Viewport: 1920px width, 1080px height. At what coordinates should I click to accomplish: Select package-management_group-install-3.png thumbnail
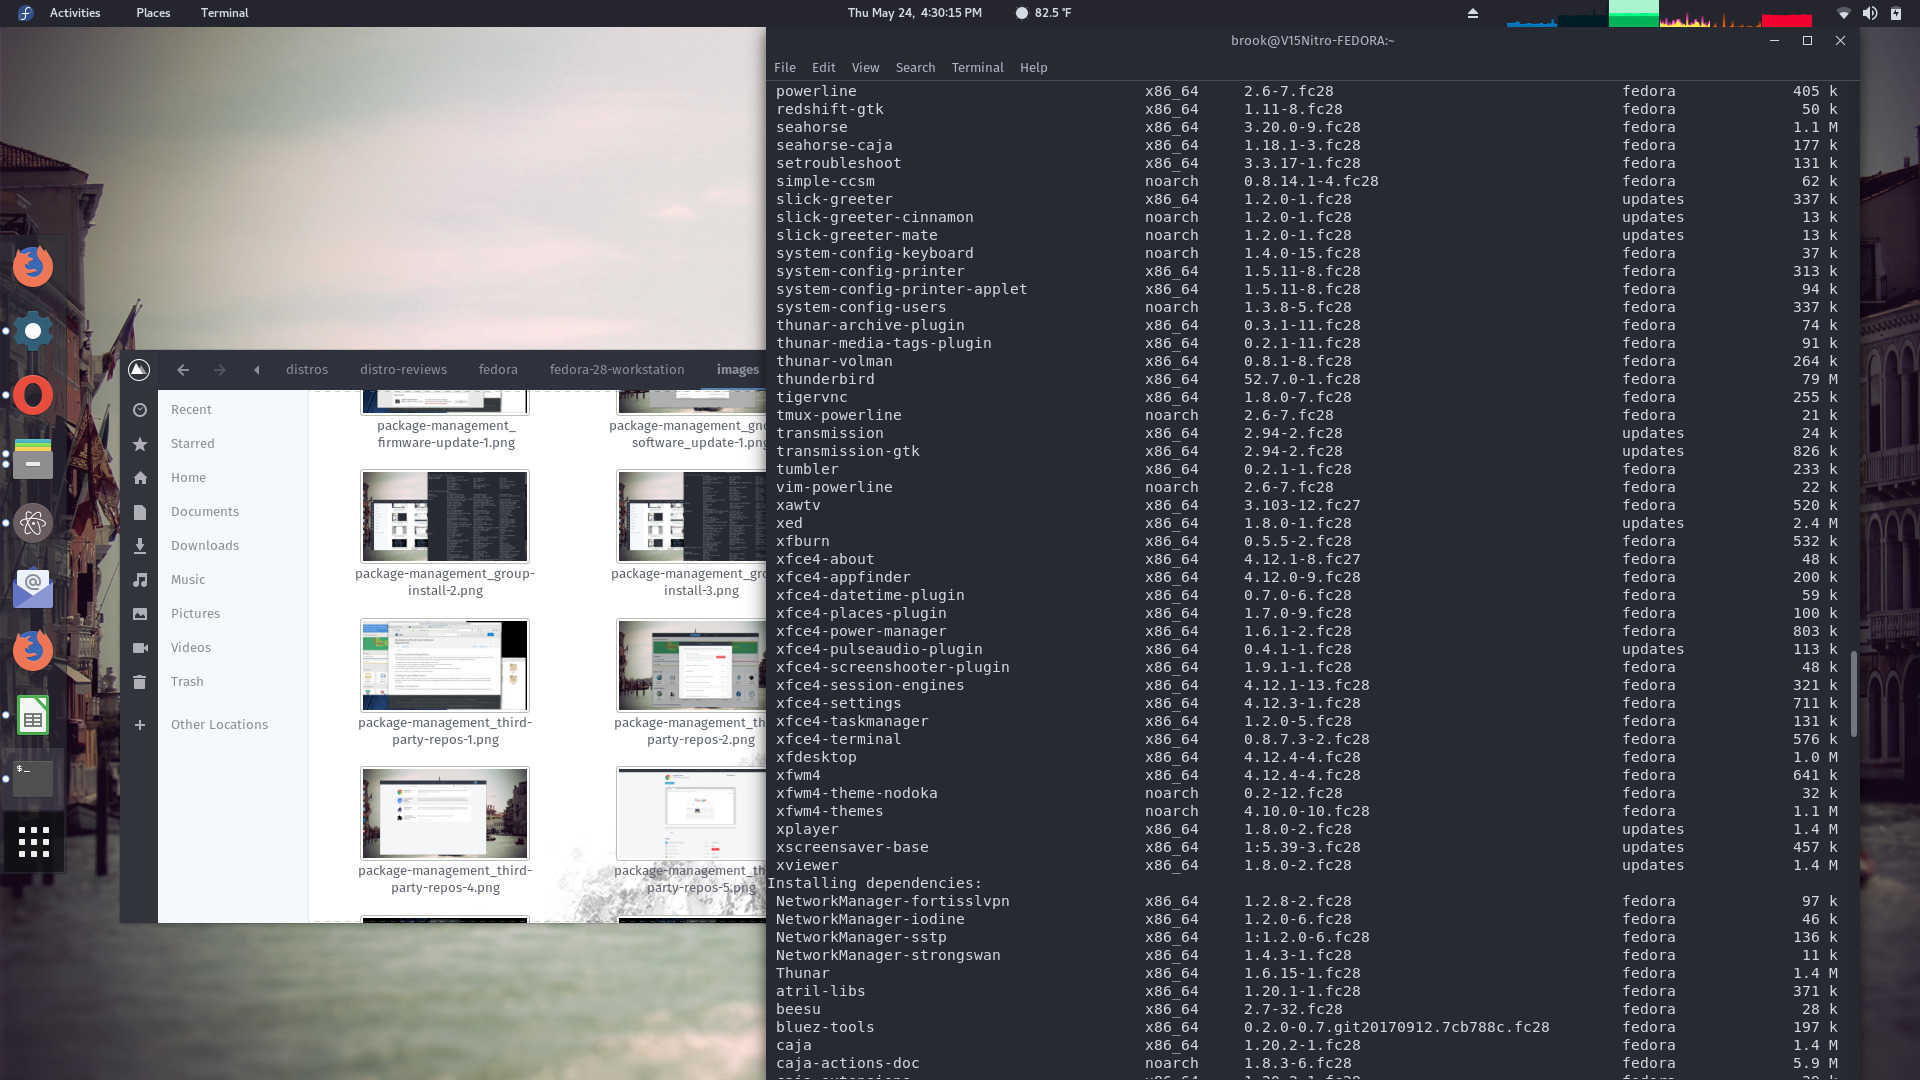(x=691, y=516)
